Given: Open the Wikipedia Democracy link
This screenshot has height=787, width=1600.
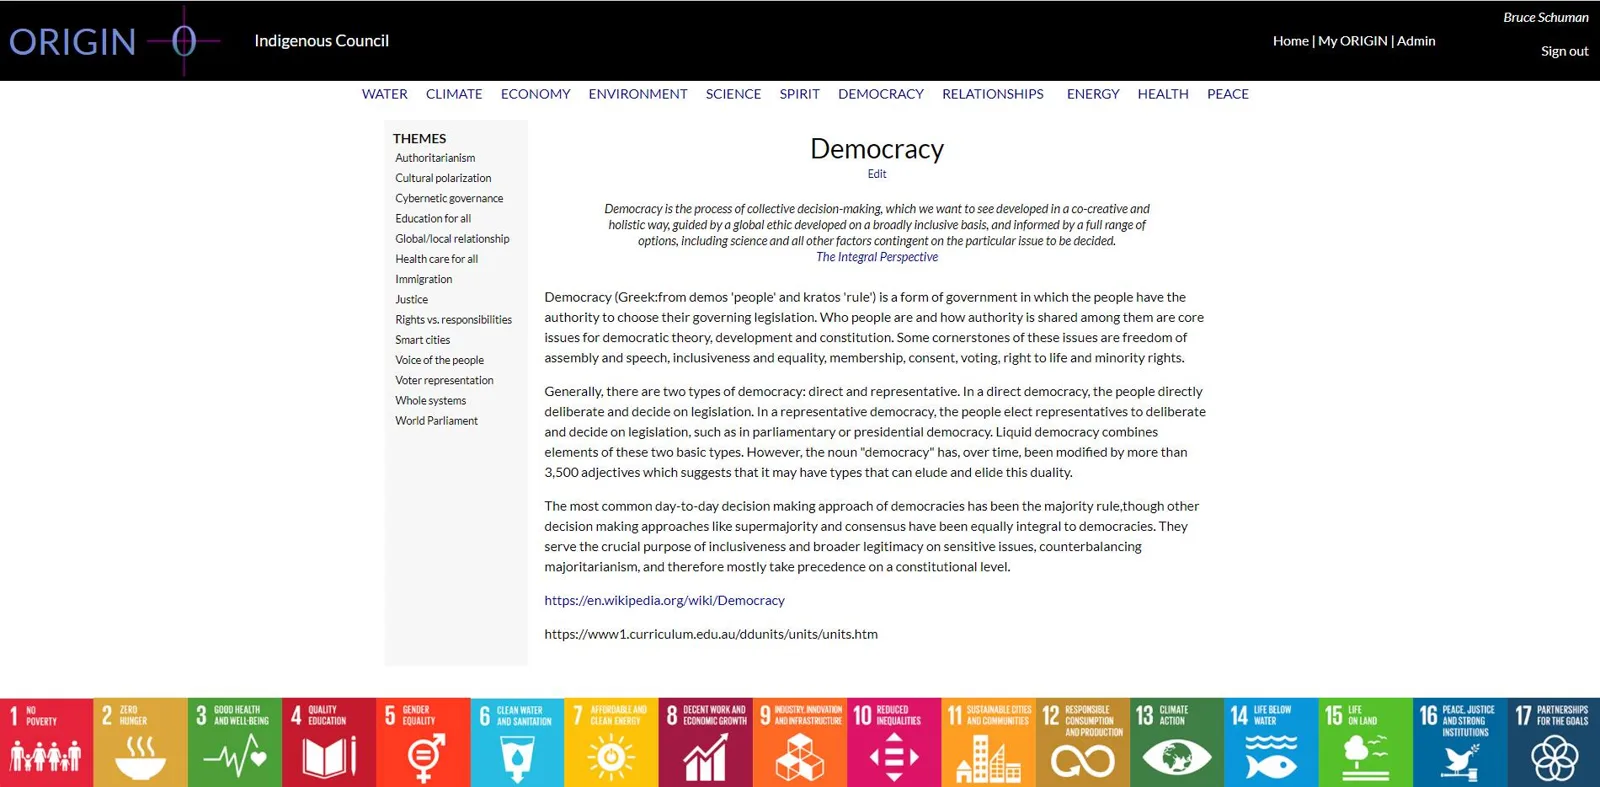Looking at the screenshot, I should 665,600.
